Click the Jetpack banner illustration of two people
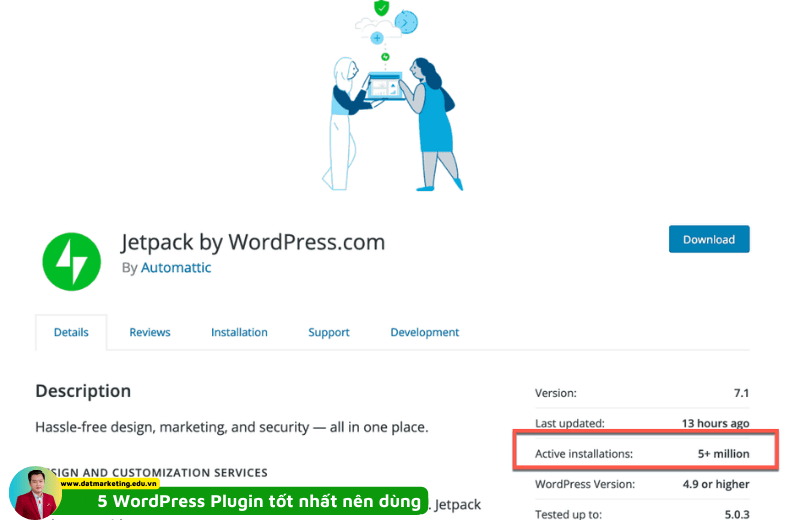 (393, 96)
